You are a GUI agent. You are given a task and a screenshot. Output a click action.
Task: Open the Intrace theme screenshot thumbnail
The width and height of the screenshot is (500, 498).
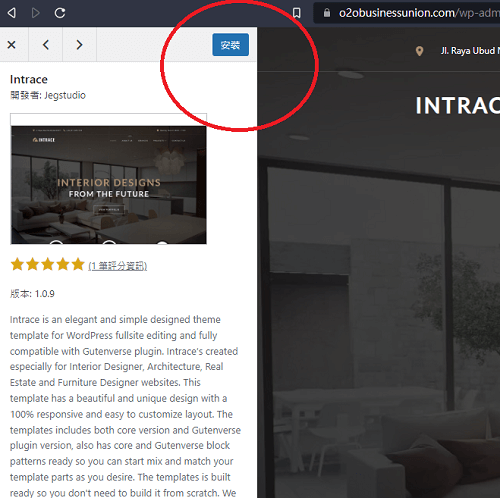tap(108, 179)
